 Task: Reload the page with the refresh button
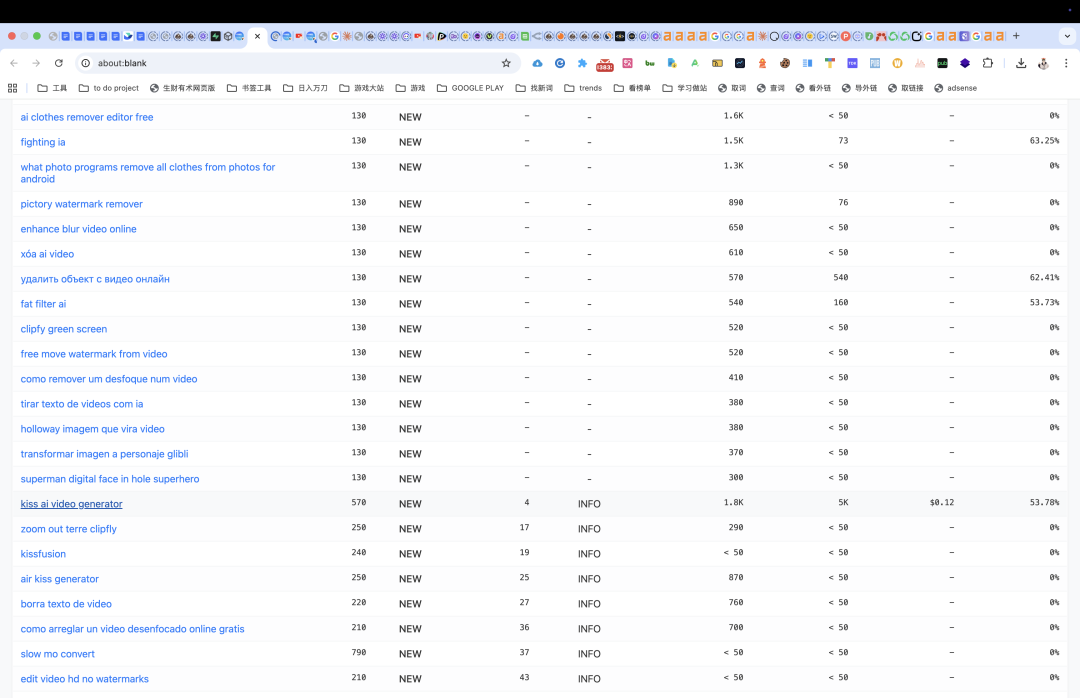[x=59, y=63]
